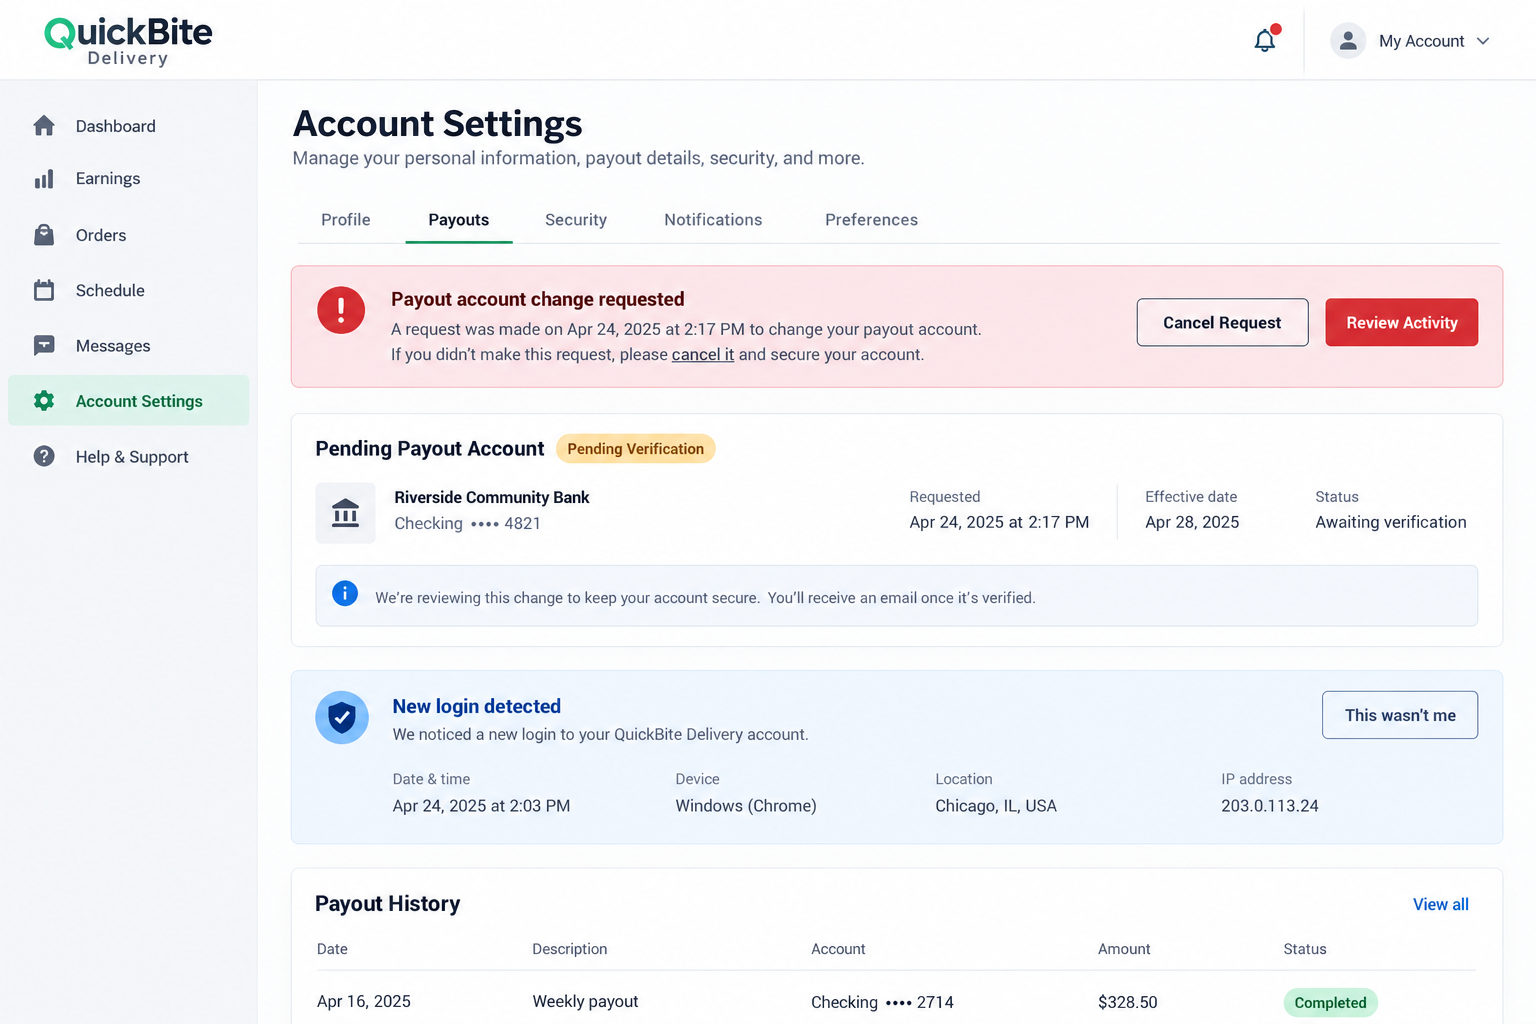Switch to the Security tab
This screenshot has height=1024, width=1536.
click(576, 220)
